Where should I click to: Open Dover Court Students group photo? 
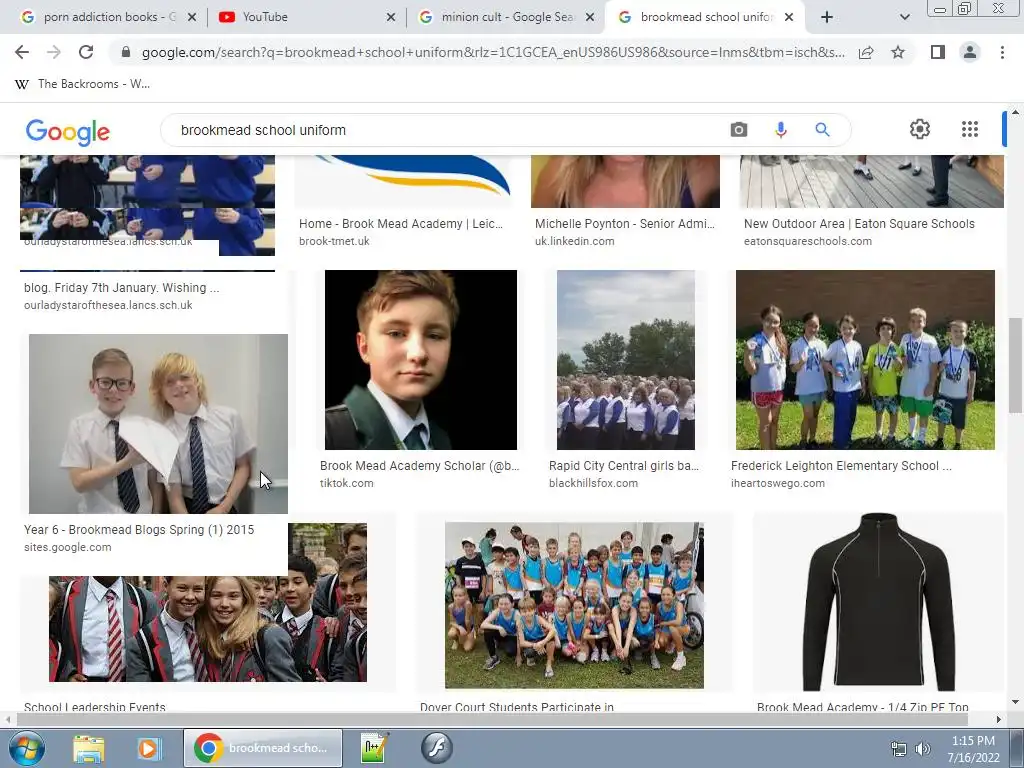(x=574, y=605)
